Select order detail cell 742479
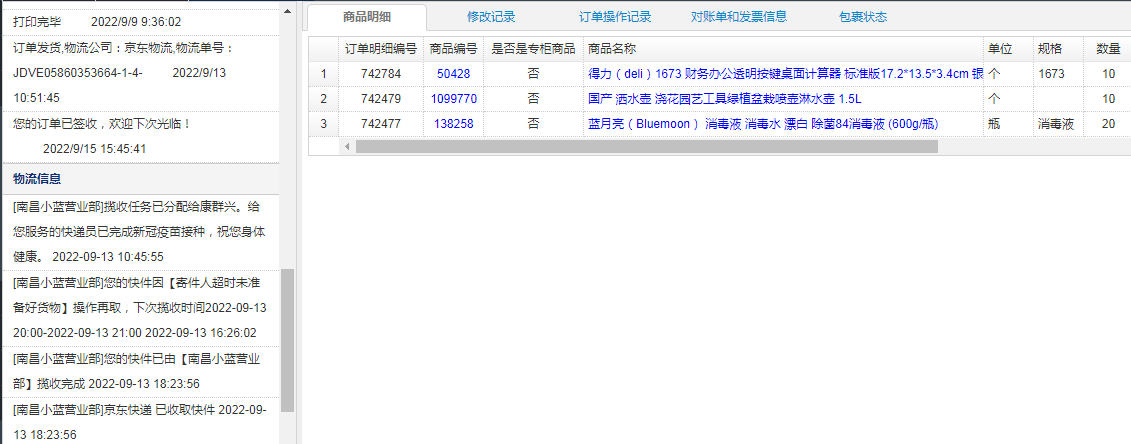The height and width of the screenshot is (444, 1131). [381, 99]
